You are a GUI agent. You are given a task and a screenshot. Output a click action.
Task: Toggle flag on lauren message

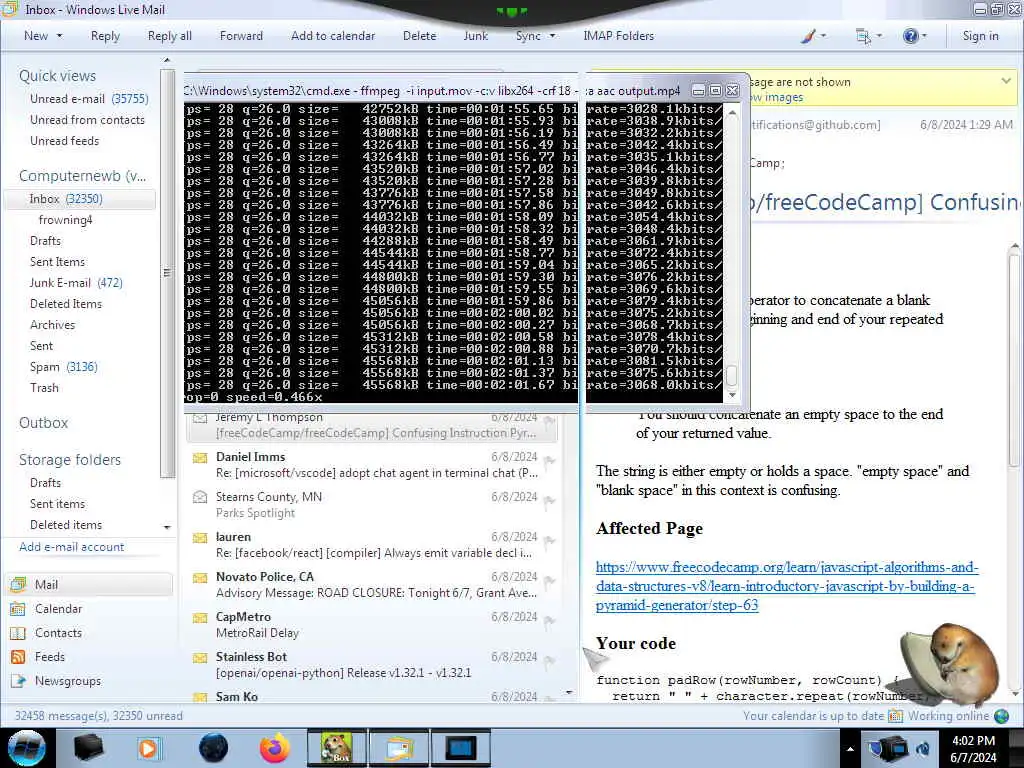[x=550, y=541]
